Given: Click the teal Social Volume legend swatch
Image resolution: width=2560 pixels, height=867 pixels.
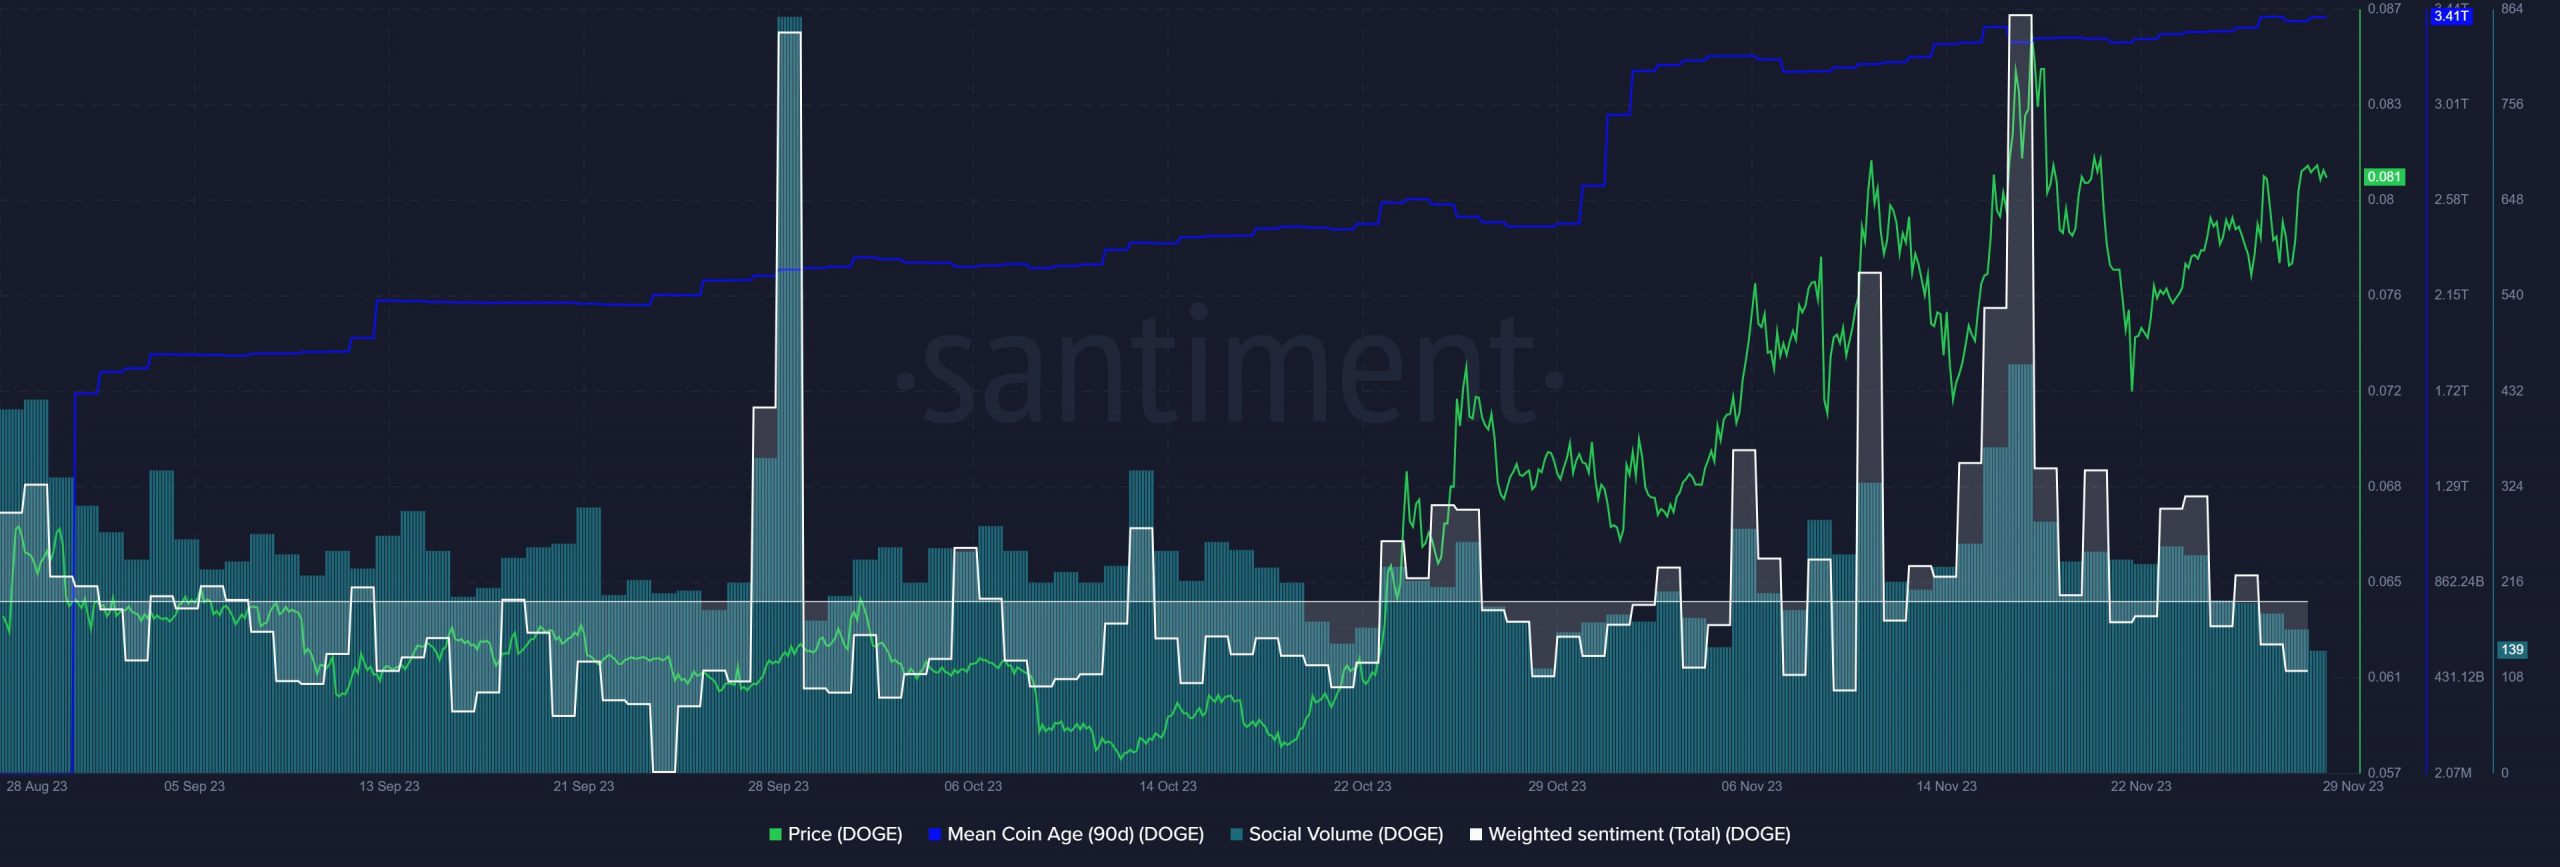Looking at the screenshot, I should click(x=1236, y=834).
